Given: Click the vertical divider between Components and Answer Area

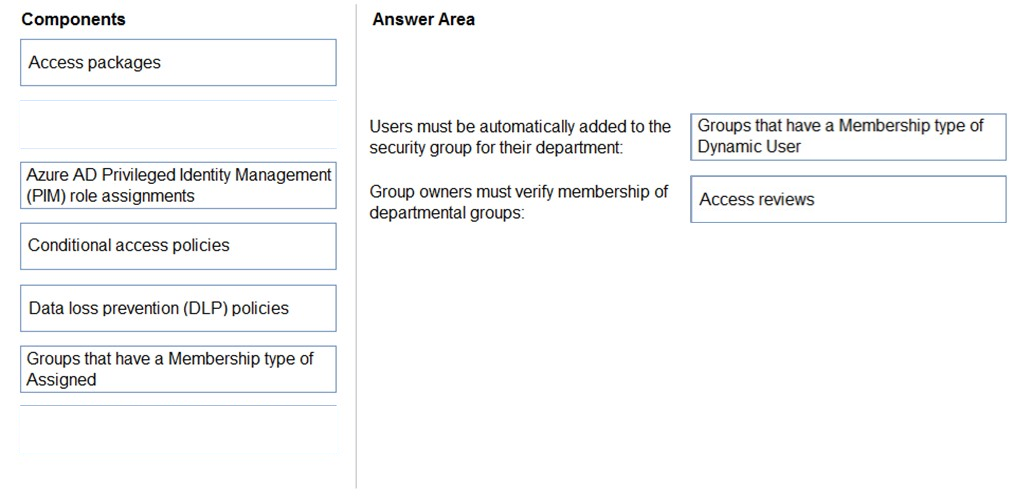Looking at the screenshot, I should pyautogui.click(x=356, y=246).
